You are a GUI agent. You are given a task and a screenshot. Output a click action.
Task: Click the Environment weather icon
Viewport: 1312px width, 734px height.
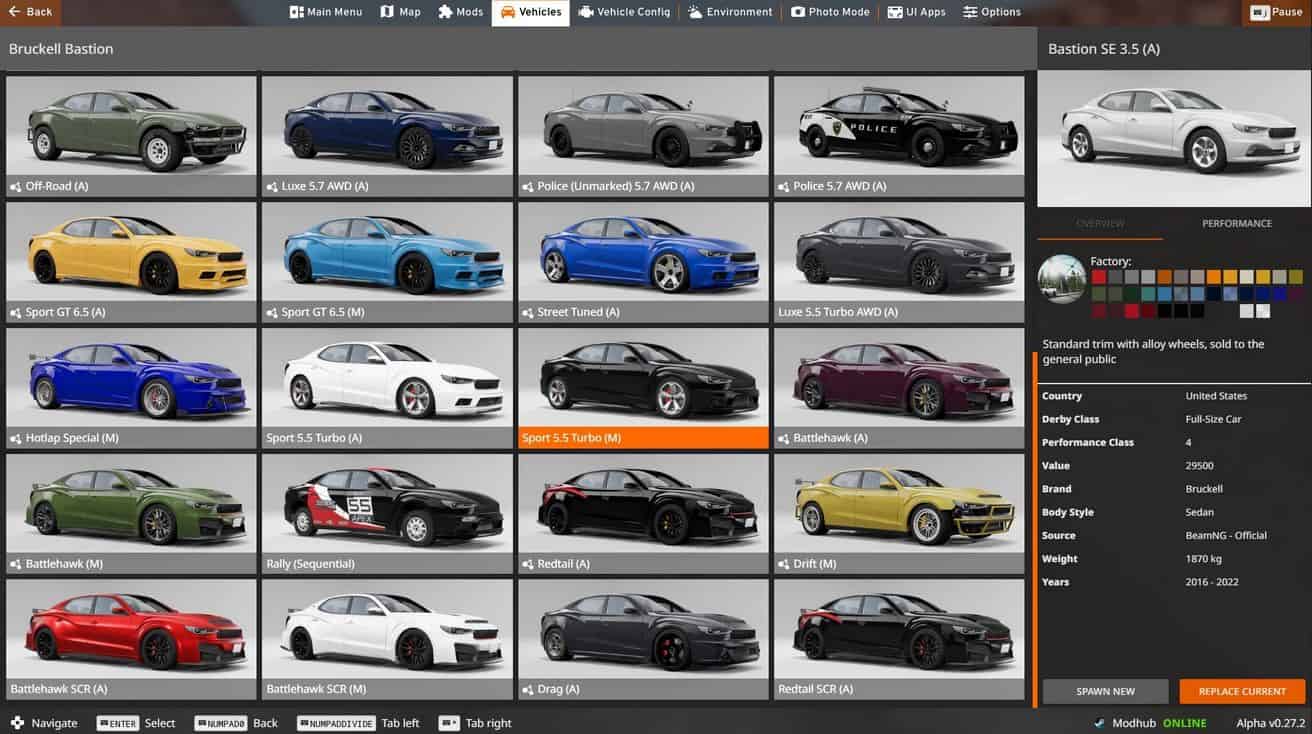tap(695, 12)
